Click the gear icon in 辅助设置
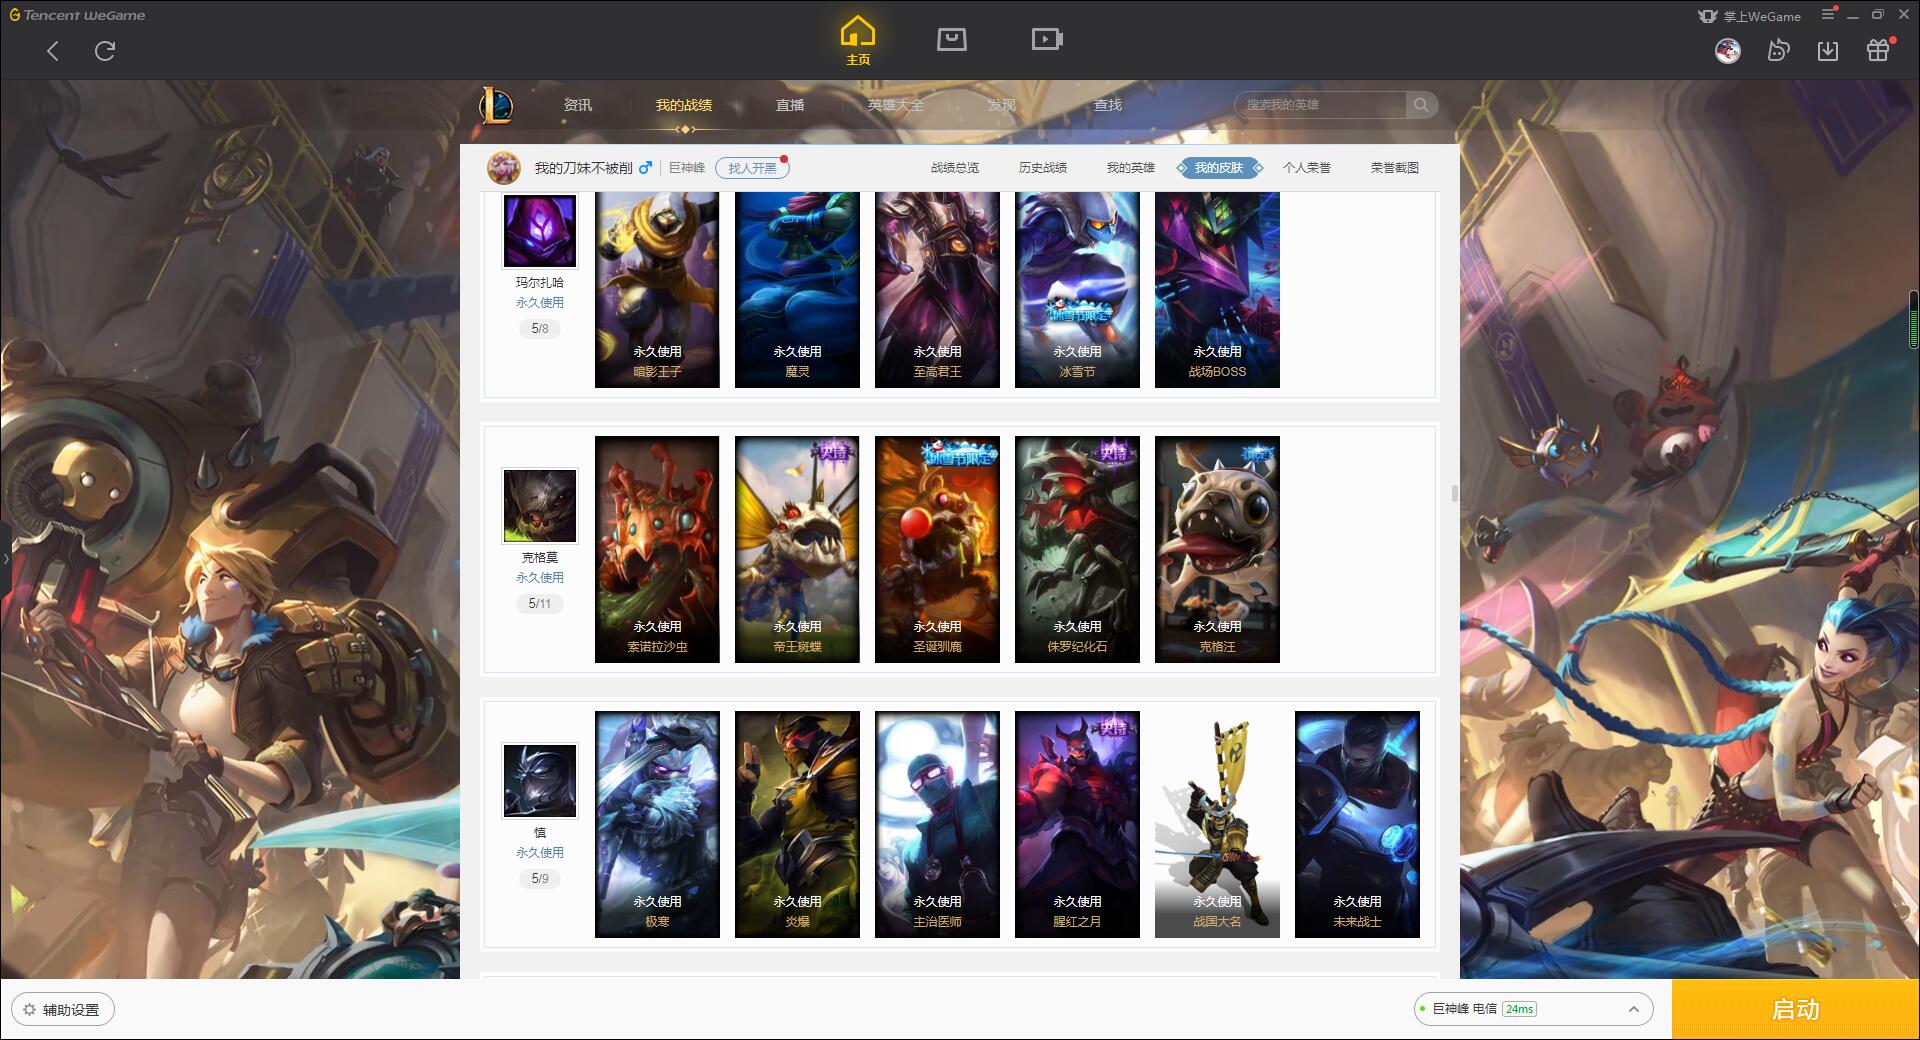This screenshot has height=1040, width=1920. click(x=29, y=1010)
